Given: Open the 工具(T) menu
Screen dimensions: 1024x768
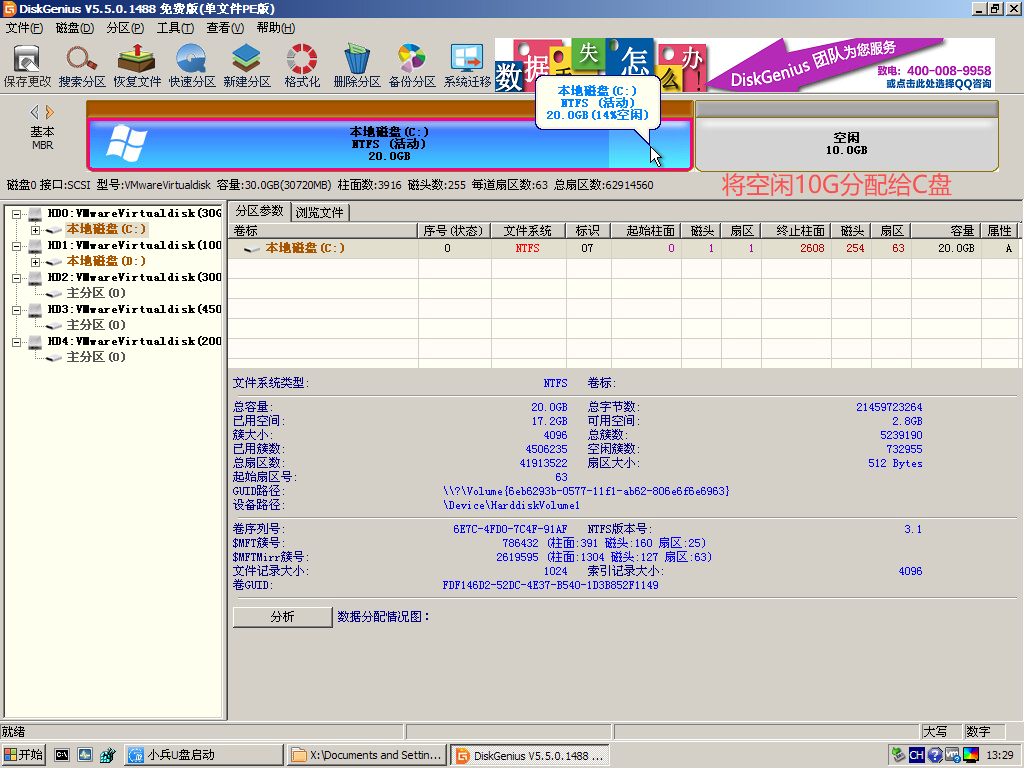Looking at the screenshot, I should (175, 27).
